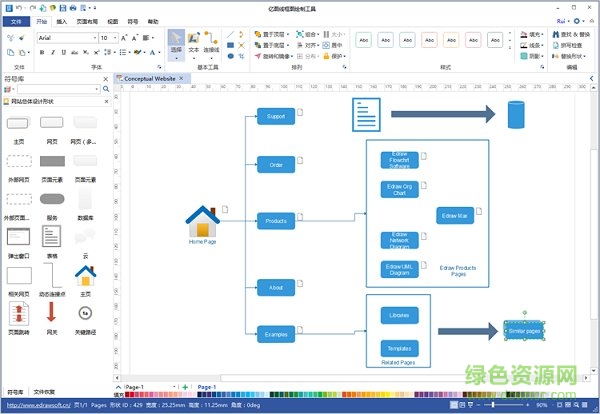Pick the Home Page house shape in library
The width and height of the screenshot is (600, 414).
[85, 275]
